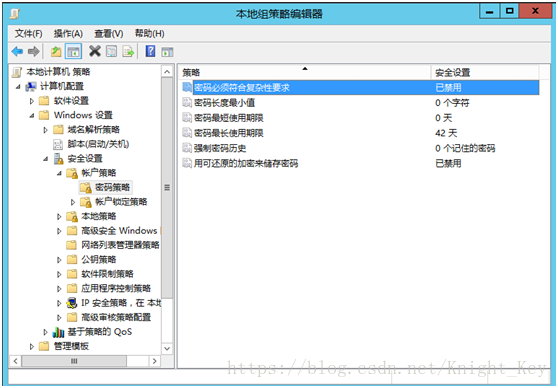Click the application icon in title bar
558x388 pixels.
[15, 14]
